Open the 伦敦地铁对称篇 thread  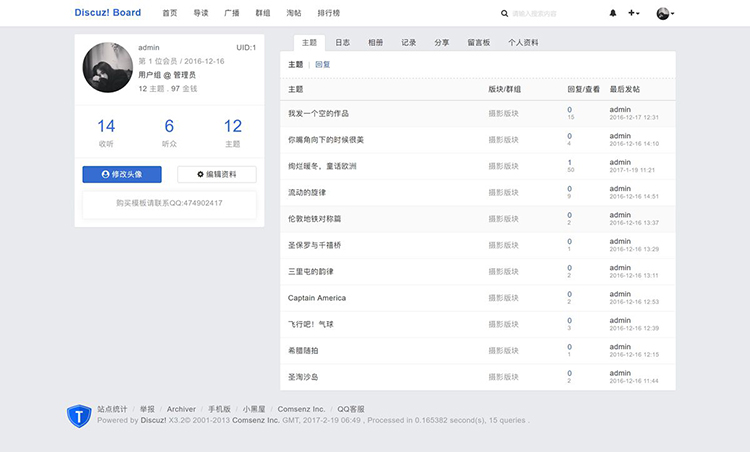tap(314, 218)
